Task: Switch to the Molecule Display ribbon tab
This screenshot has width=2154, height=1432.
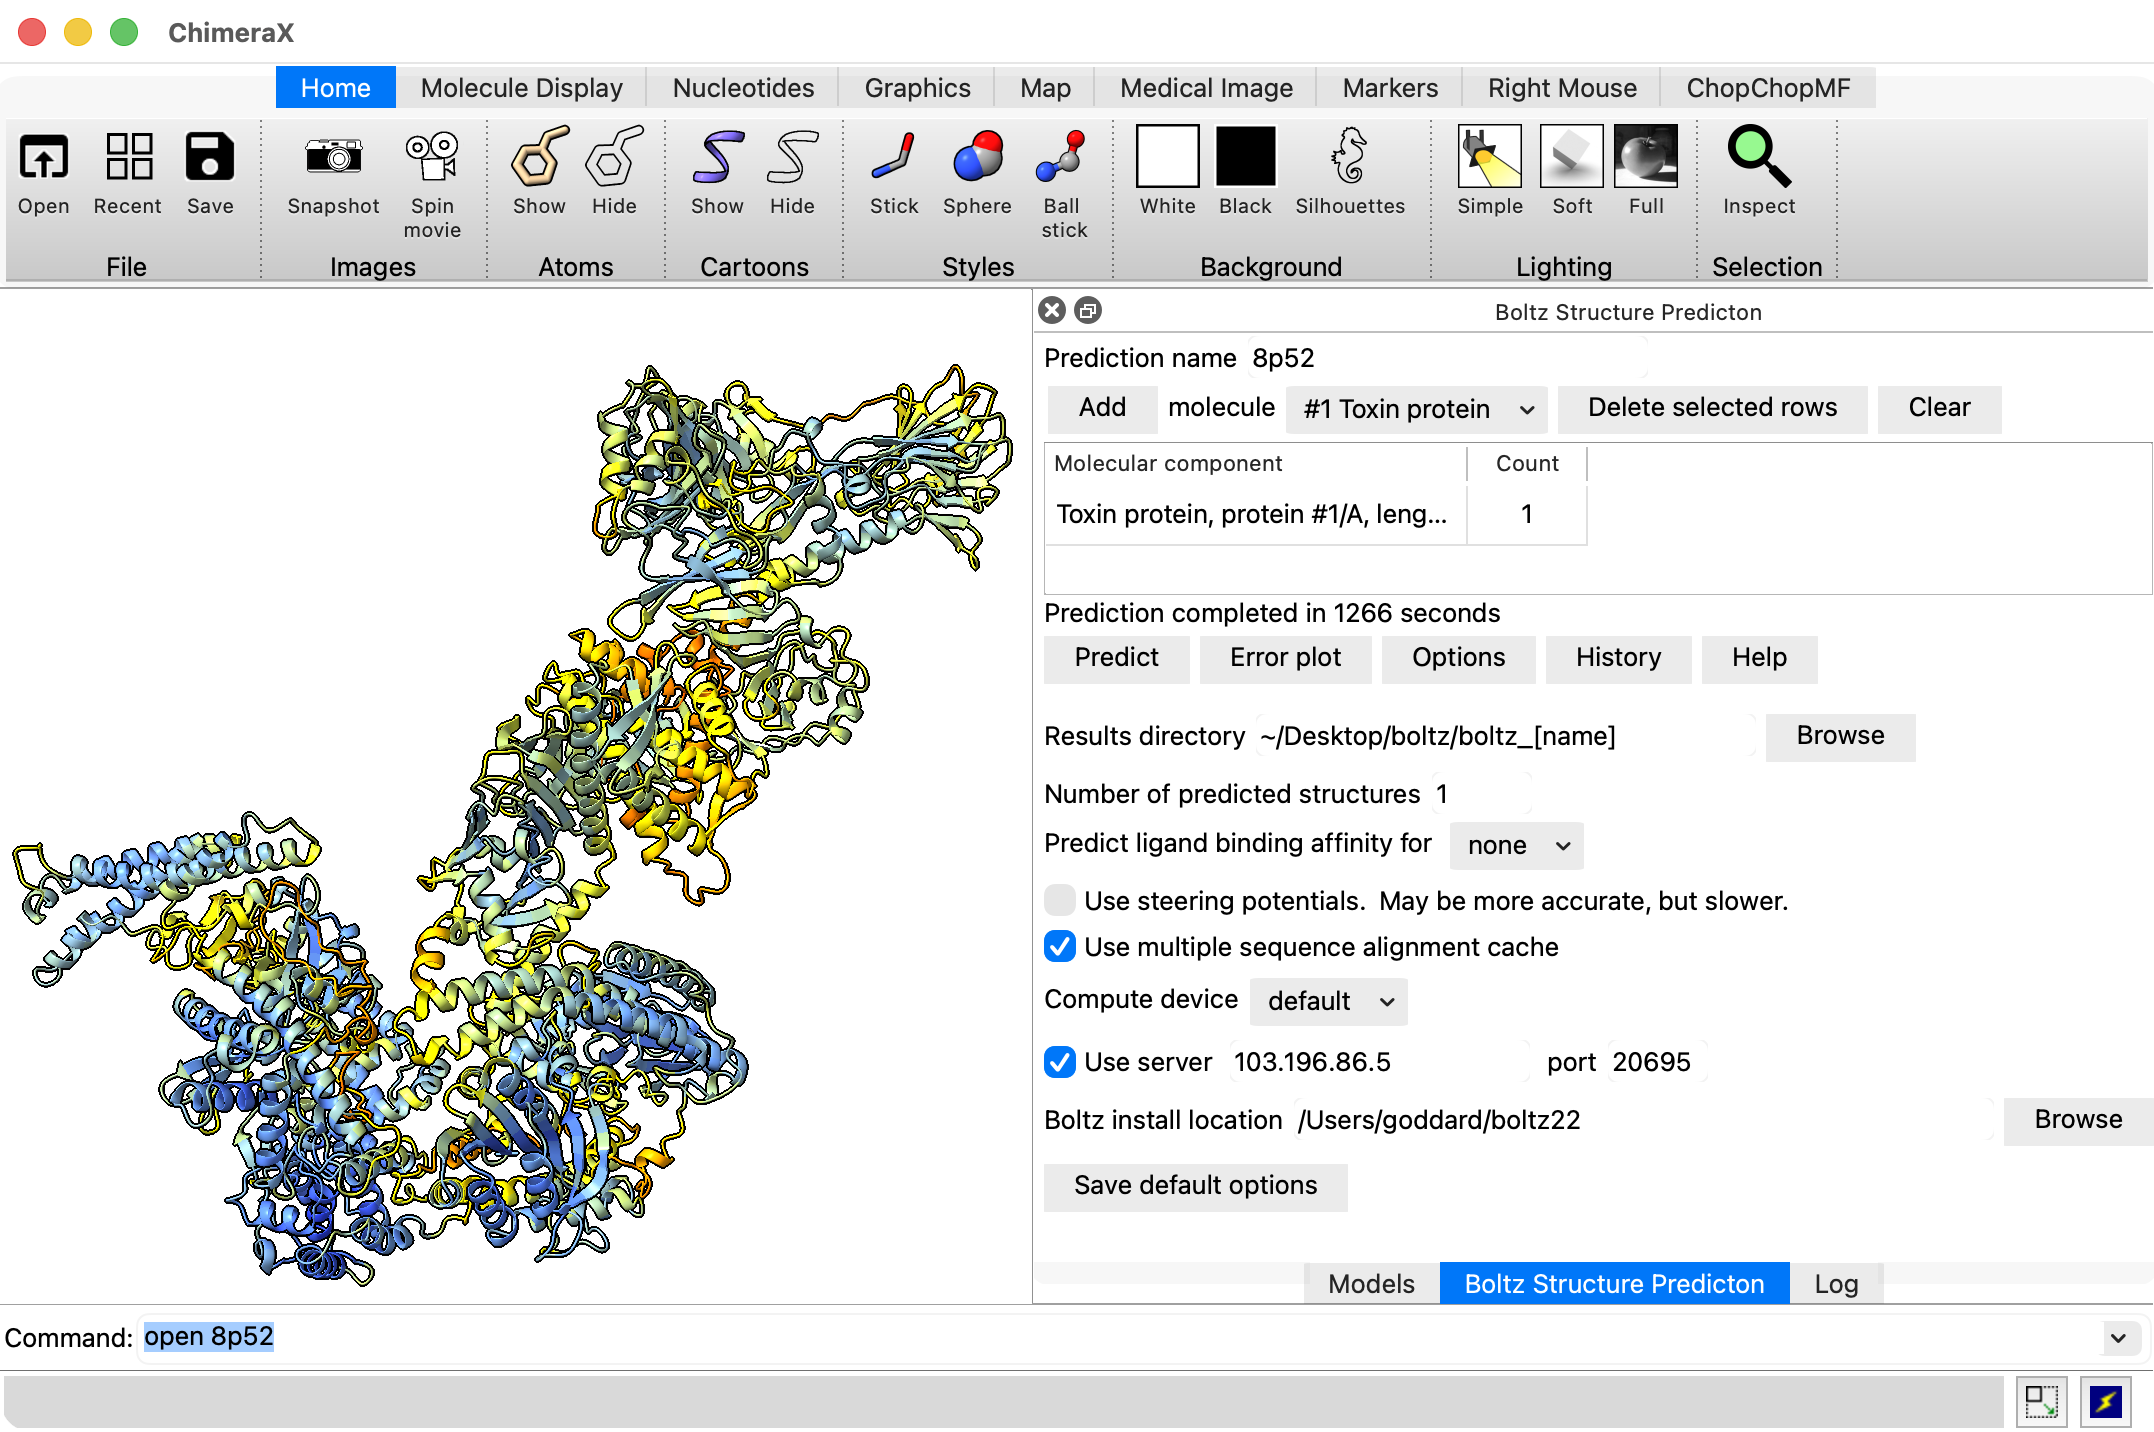Action: coord(521,87)
